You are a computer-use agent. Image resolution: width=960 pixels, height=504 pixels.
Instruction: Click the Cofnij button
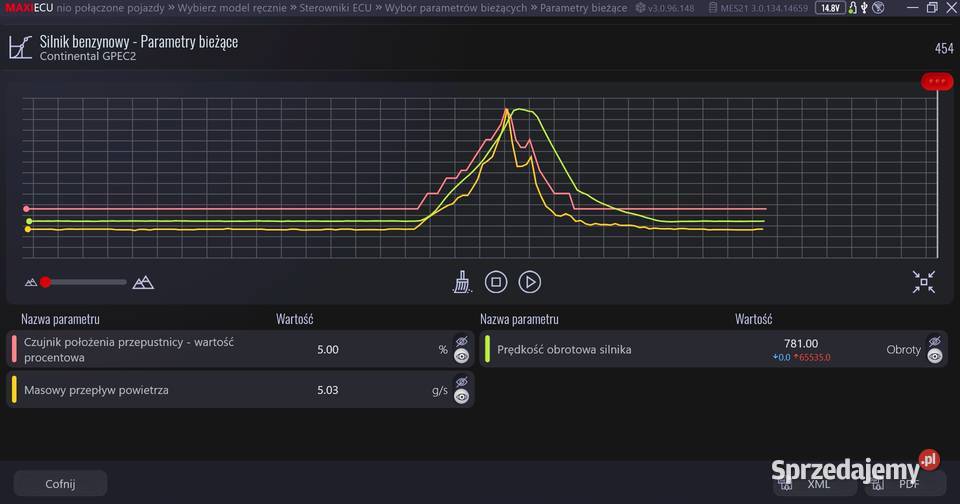pyautogui.click(x=60, y=484)
